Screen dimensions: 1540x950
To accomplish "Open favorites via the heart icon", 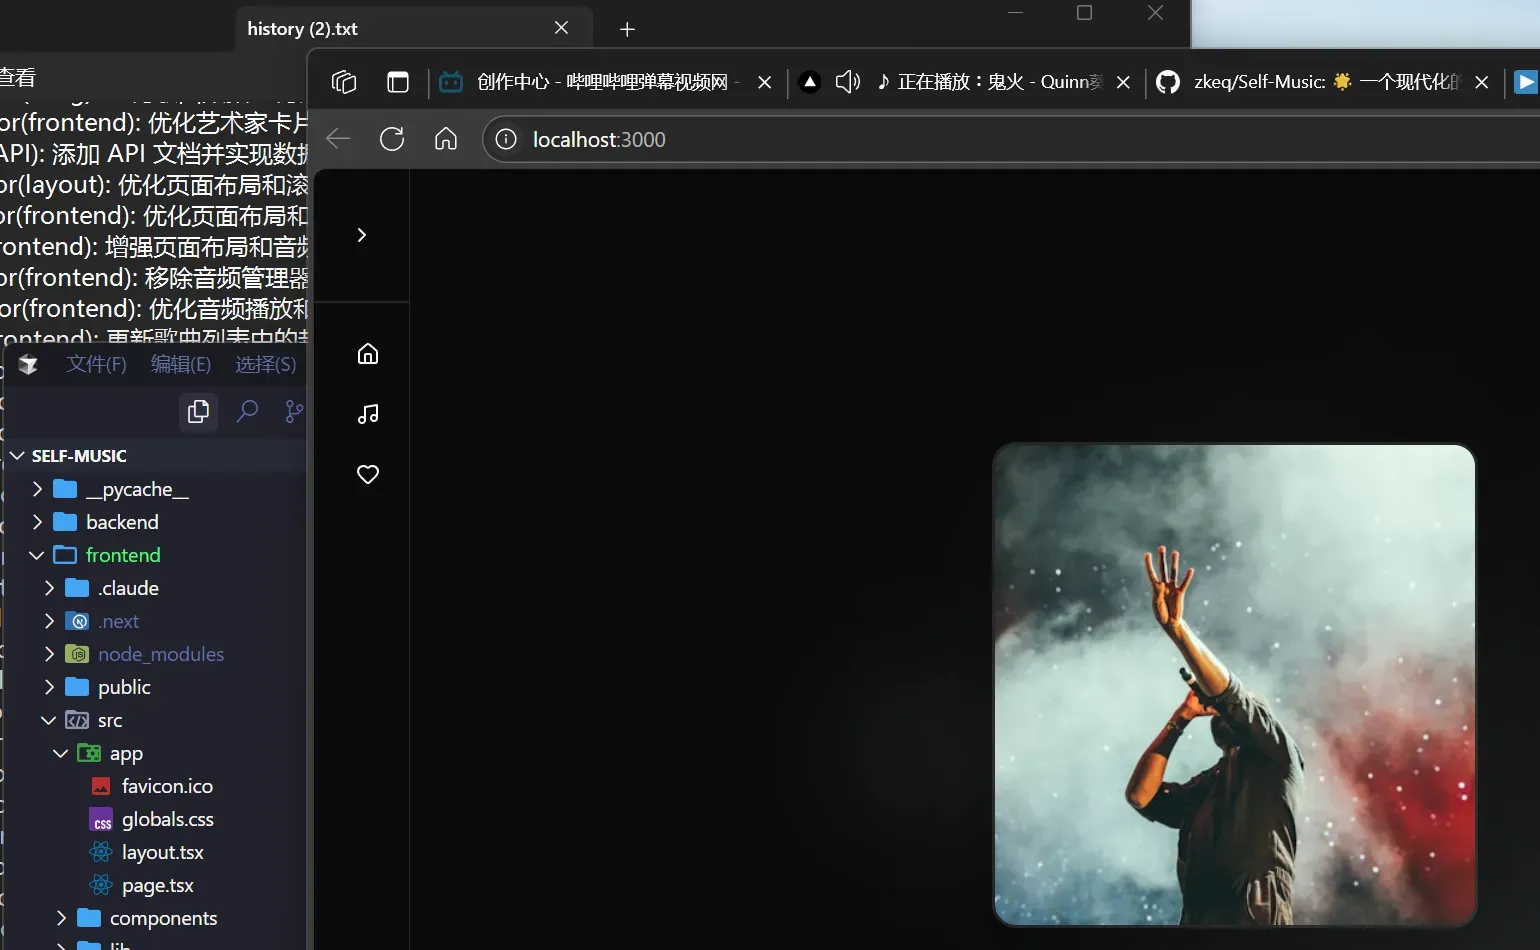I will [x=368, y=474].
